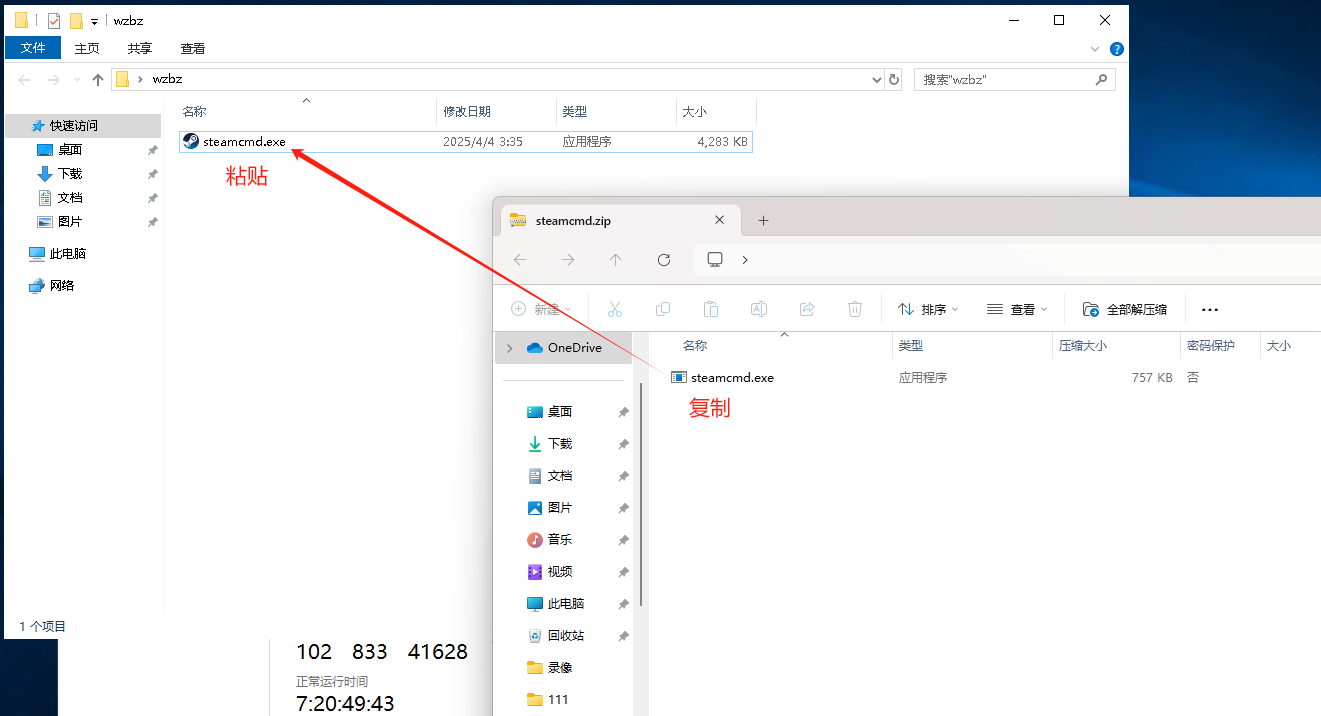Click the properties icon in the quick access toolbar

pos(54,20)
